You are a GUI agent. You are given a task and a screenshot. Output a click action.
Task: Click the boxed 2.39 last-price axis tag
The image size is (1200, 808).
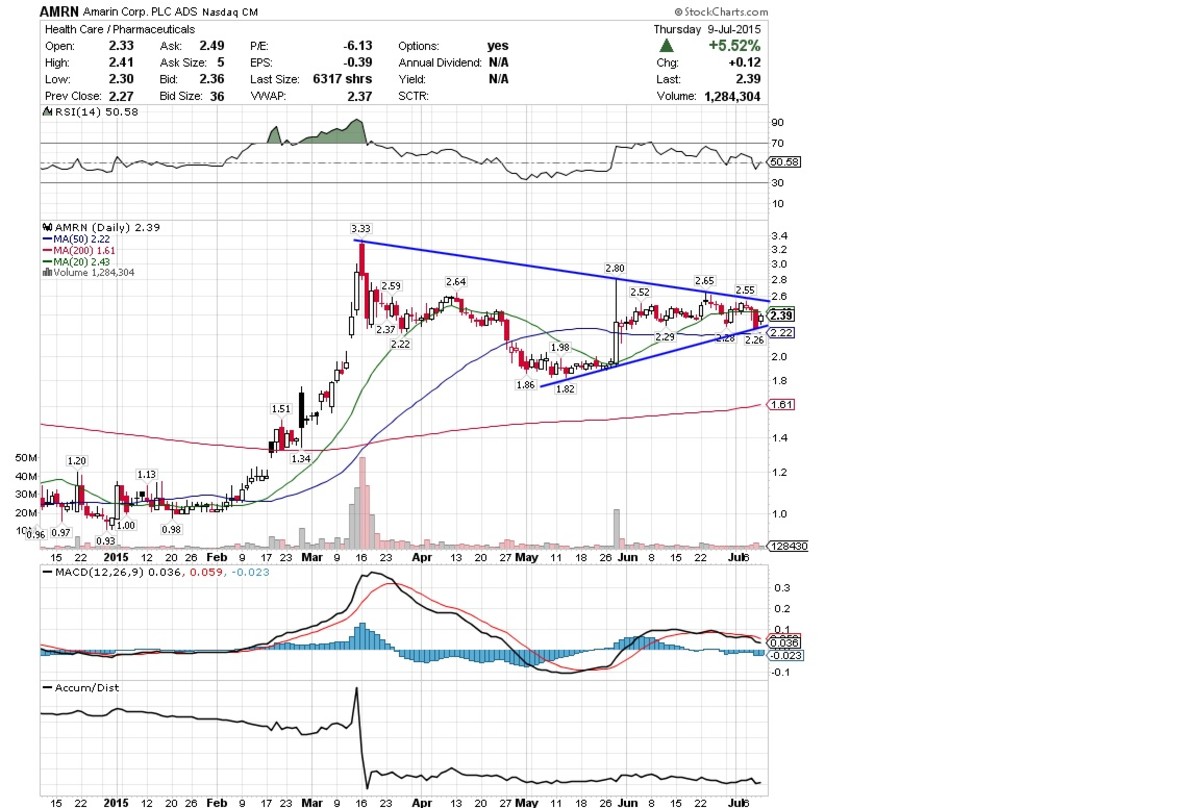(x=782, y=316)
